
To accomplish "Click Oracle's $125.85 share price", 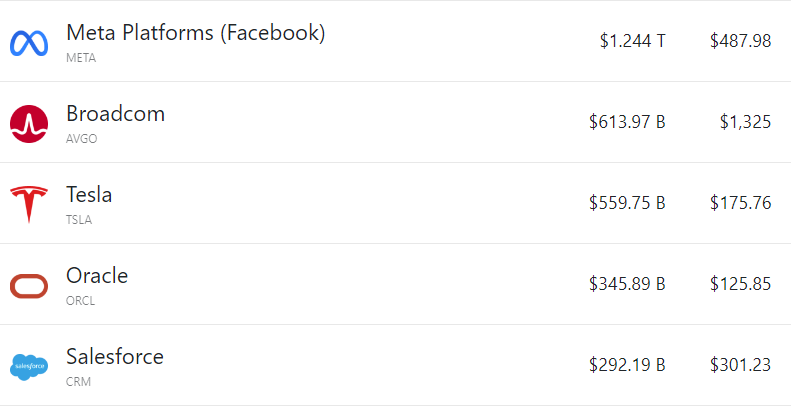I will point(740,284).
